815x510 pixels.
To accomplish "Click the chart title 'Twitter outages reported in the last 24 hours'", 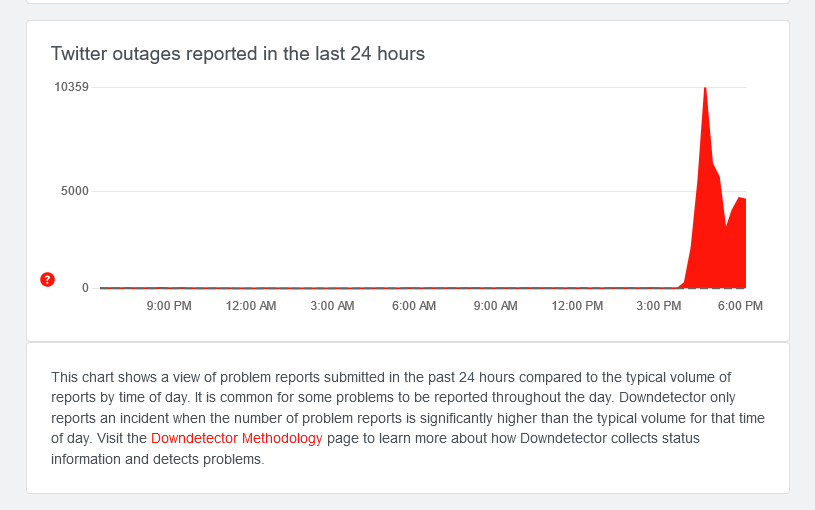I will pyautogui.click(x=238, y=54).
